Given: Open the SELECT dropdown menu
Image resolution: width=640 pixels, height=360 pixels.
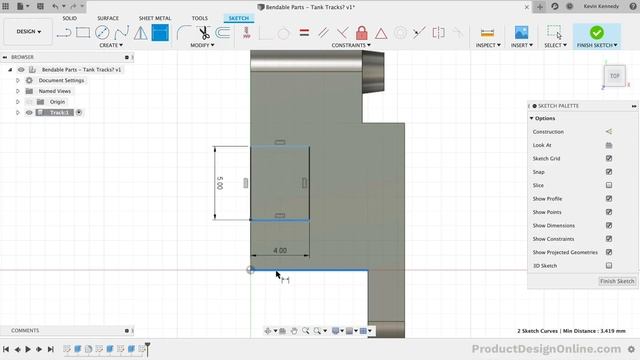Looking at the screenshot, I should tap(555, 45).
